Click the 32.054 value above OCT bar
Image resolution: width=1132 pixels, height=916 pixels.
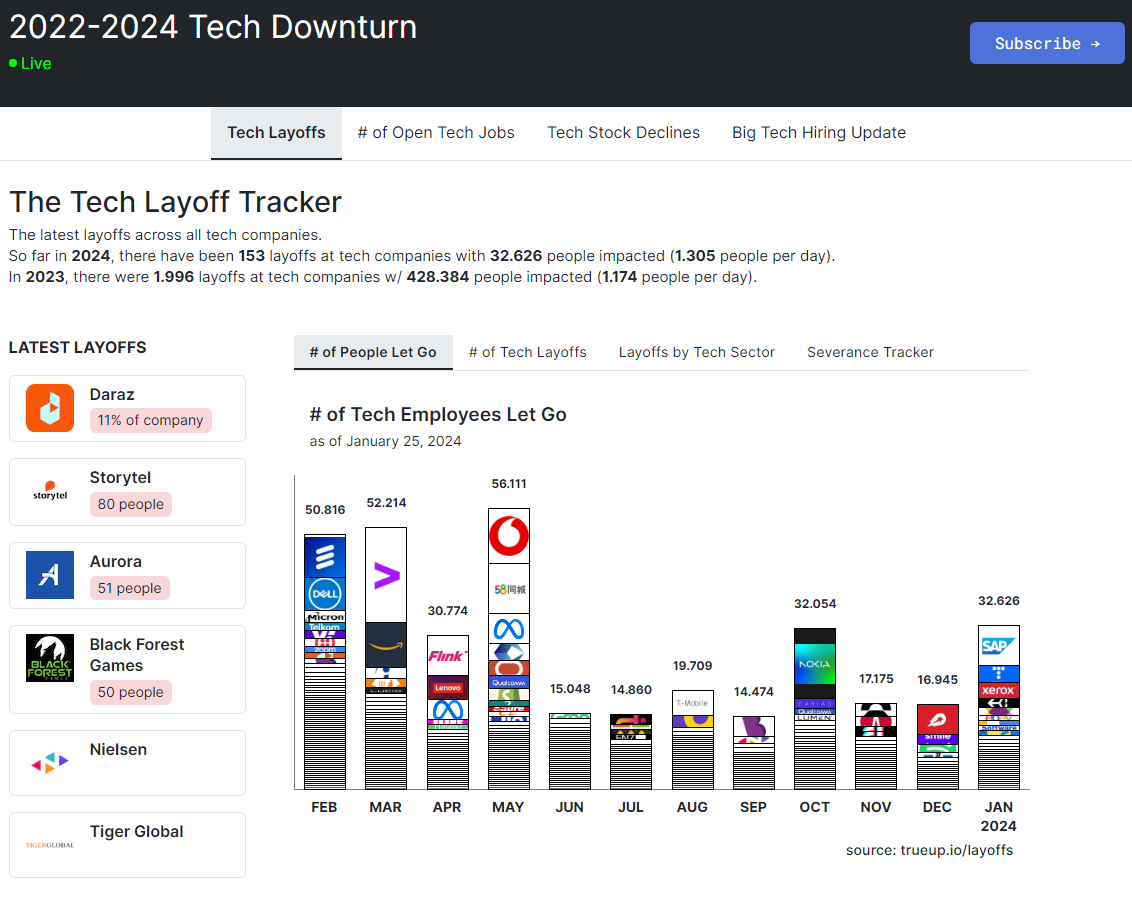[815, 603]
